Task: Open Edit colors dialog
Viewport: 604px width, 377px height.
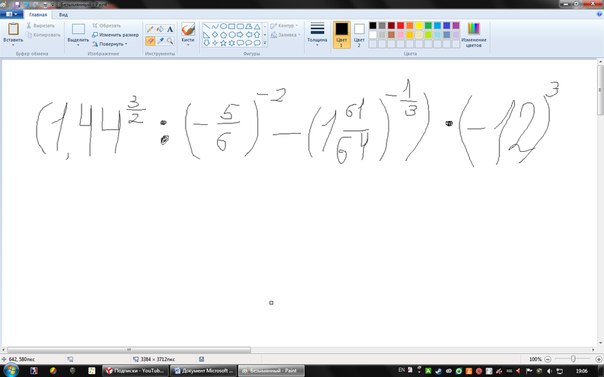Action: coord(474,35)
